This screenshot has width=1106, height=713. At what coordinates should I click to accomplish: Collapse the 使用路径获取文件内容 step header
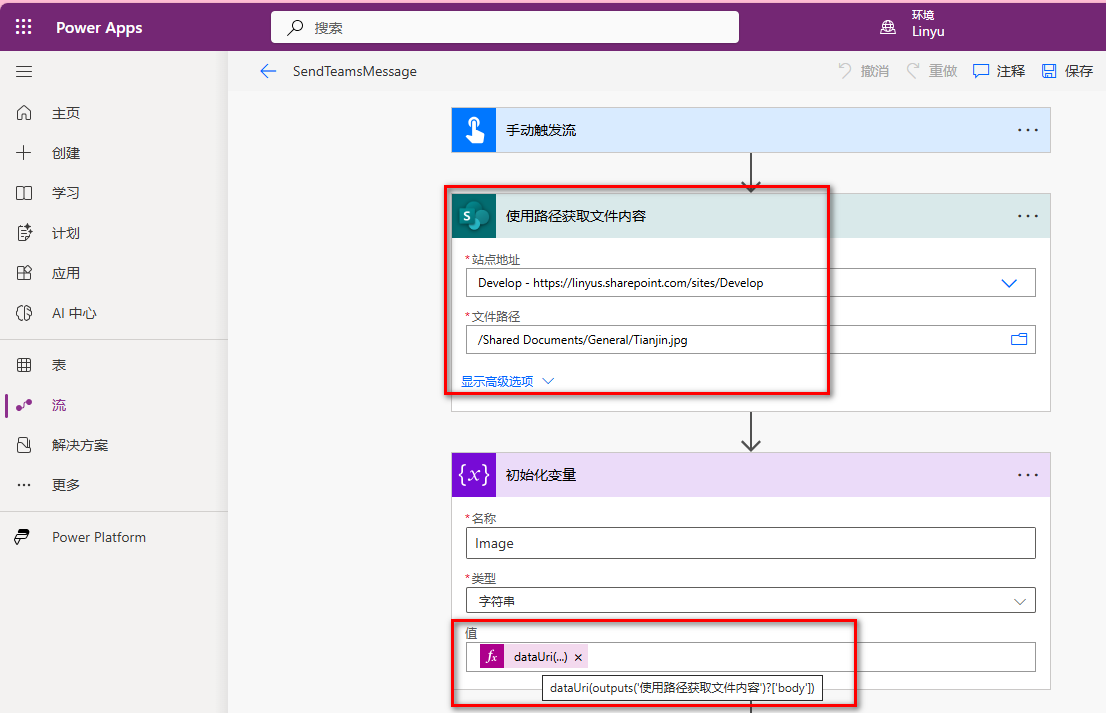tap(750, 216)
